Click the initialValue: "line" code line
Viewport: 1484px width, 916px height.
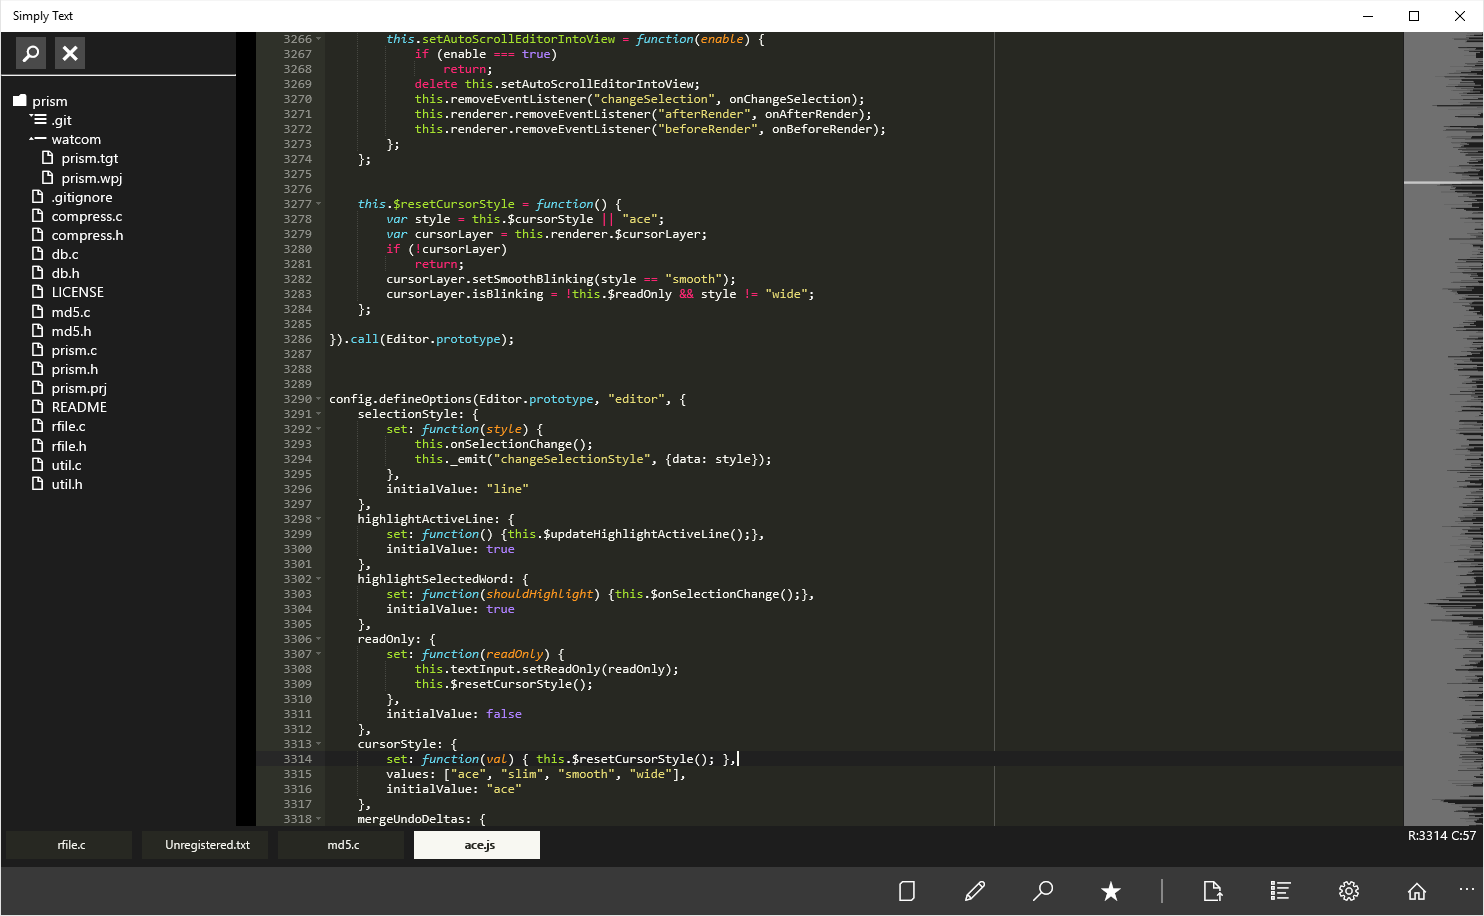pyautogui.click(x=457, y=489)
